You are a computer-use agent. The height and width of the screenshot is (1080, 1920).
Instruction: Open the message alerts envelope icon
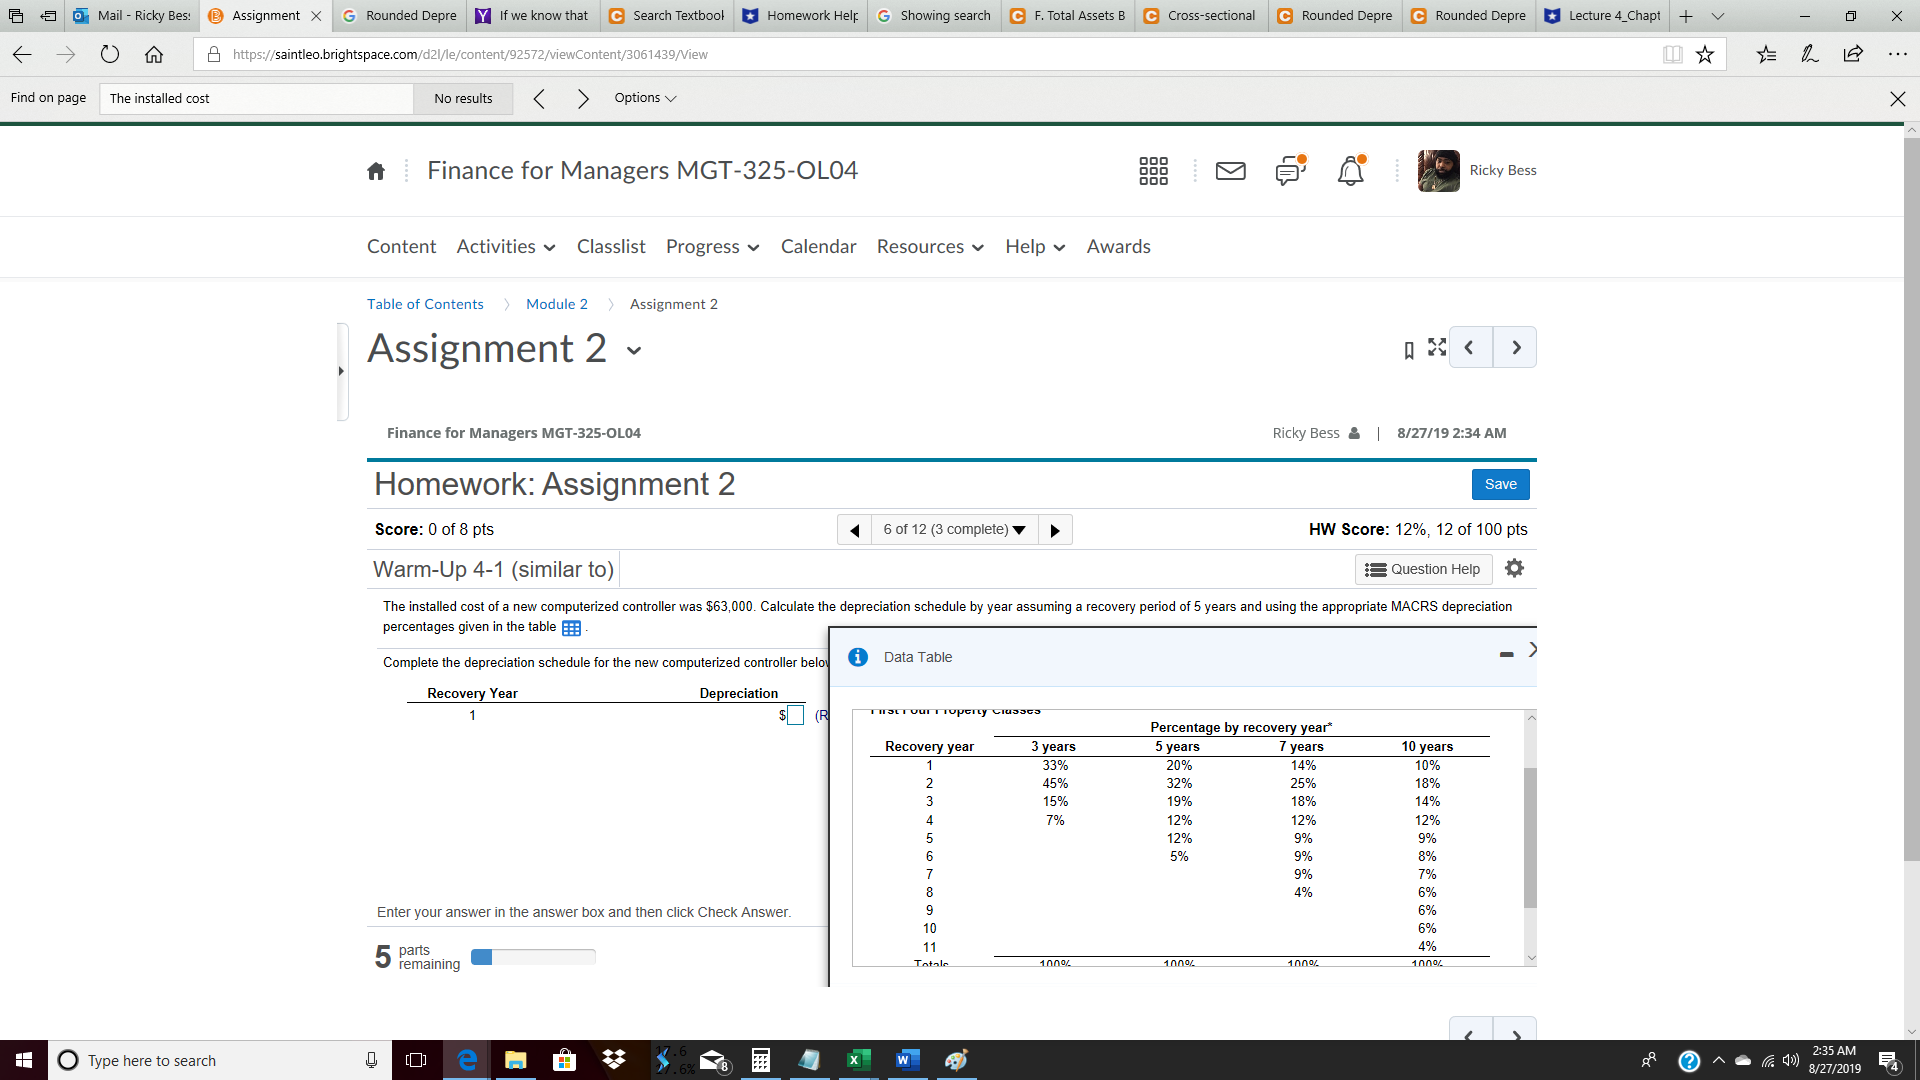1230,171
